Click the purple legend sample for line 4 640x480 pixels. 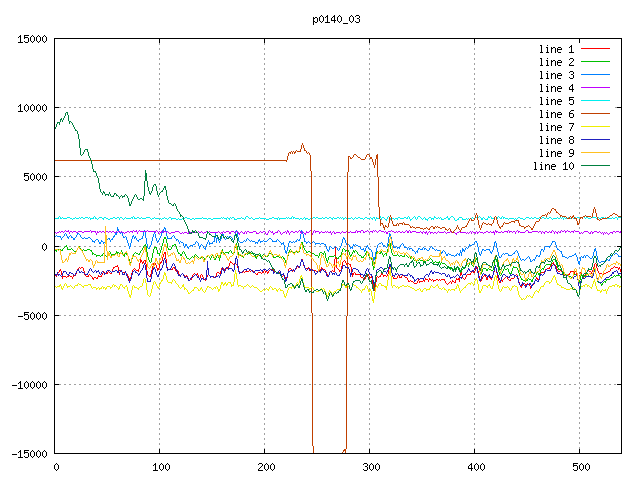coord(595,87)
